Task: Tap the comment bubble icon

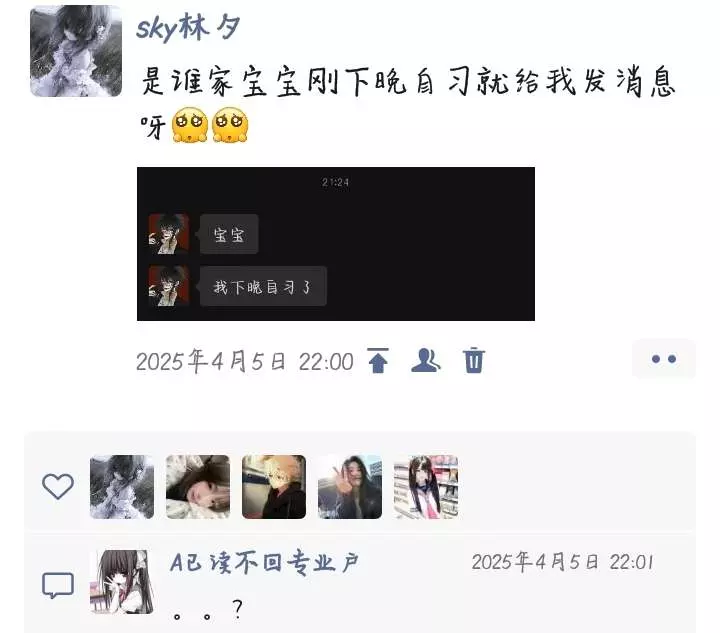Action: (x=58, y=585)
